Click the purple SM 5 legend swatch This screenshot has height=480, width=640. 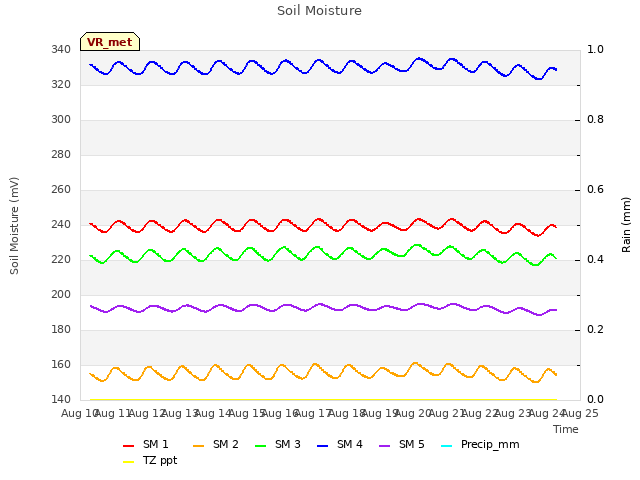click(x=385, y=446)
